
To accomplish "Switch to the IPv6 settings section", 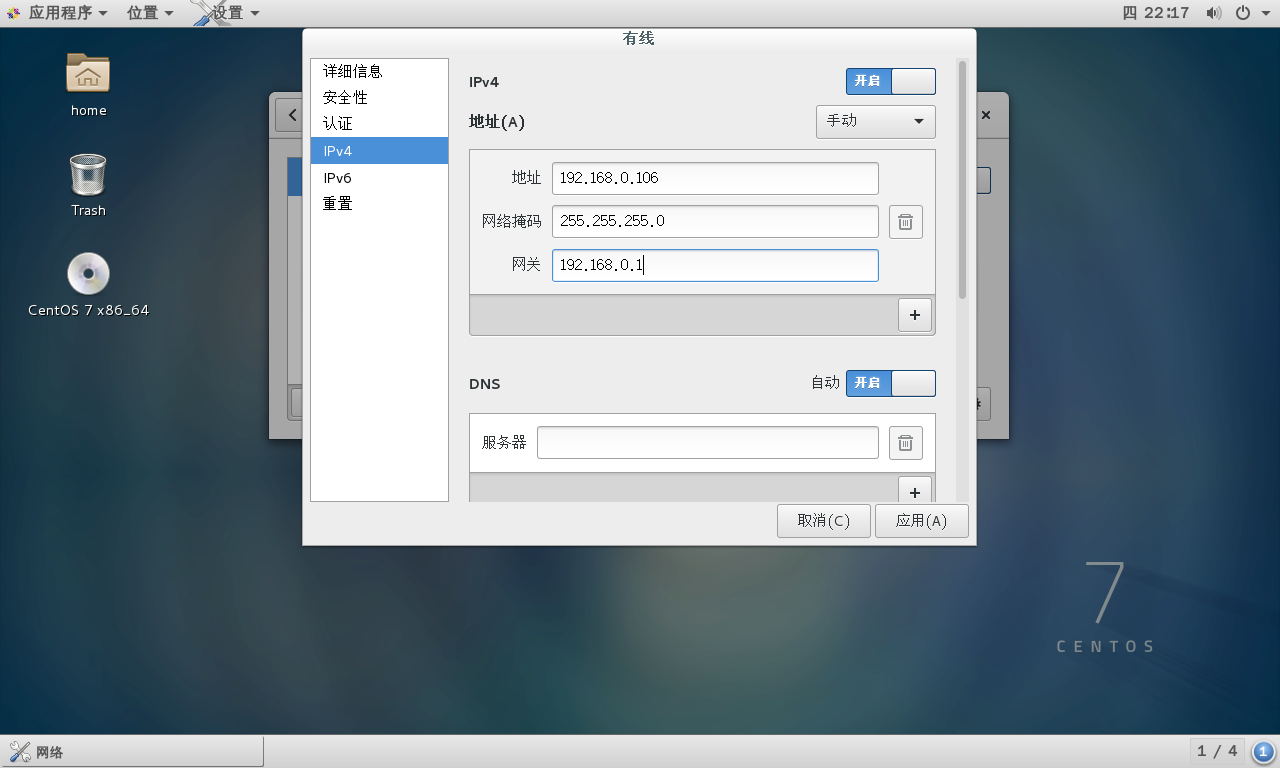I will tap(337, 178).
